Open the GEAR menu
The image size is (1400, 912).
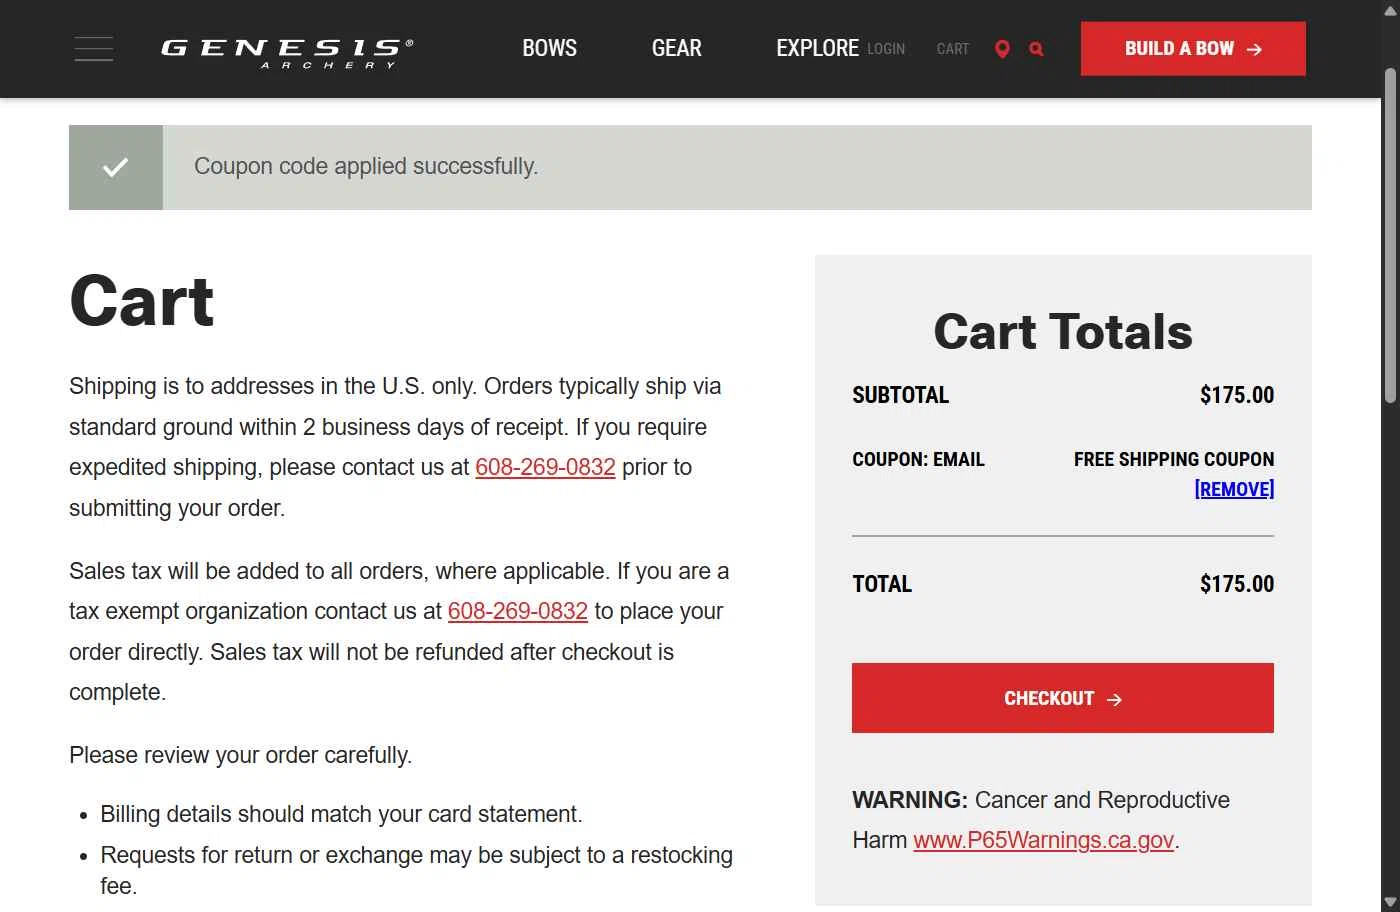(x=677, y=48)
